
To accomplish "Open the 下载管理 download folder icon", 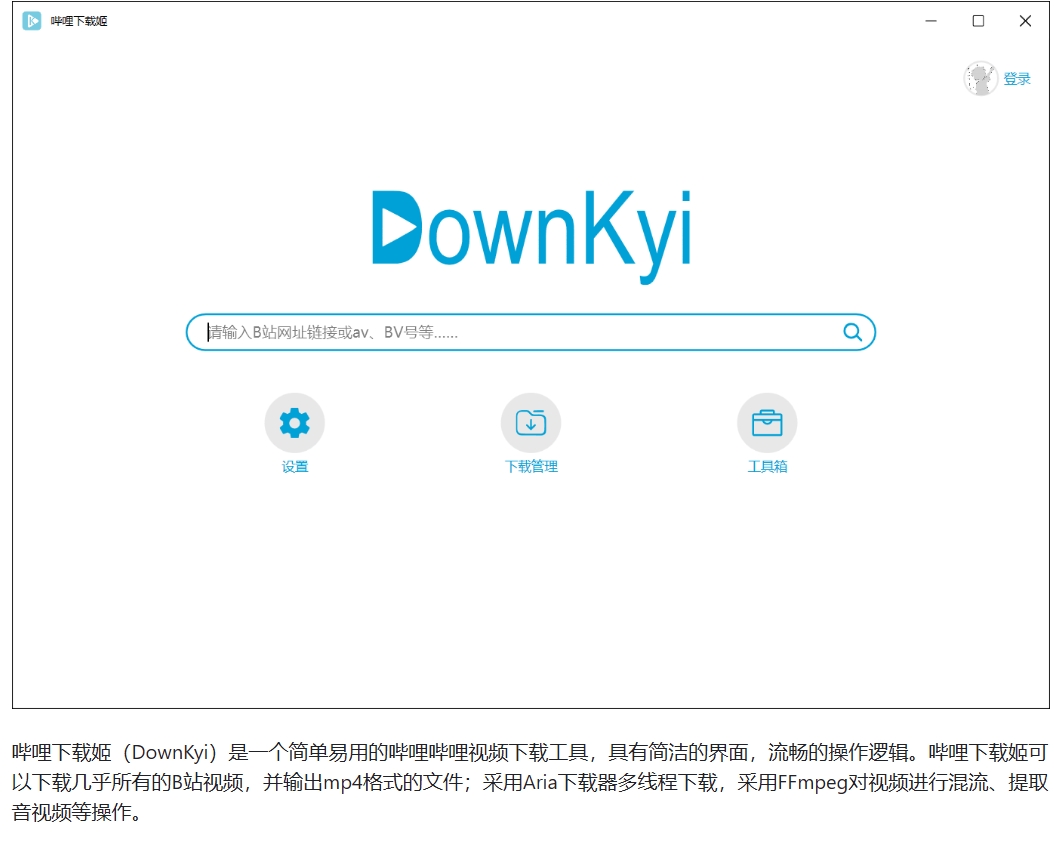I will pyautogui.click(x=531, y=423).
